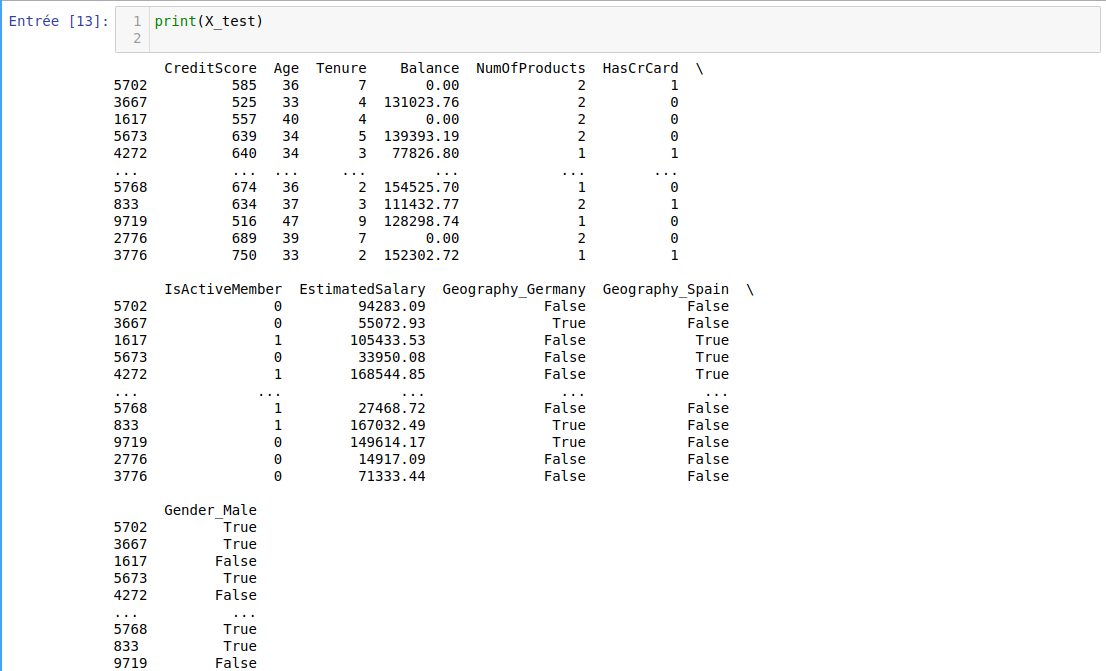Click the HasCrCard column header

640,68
